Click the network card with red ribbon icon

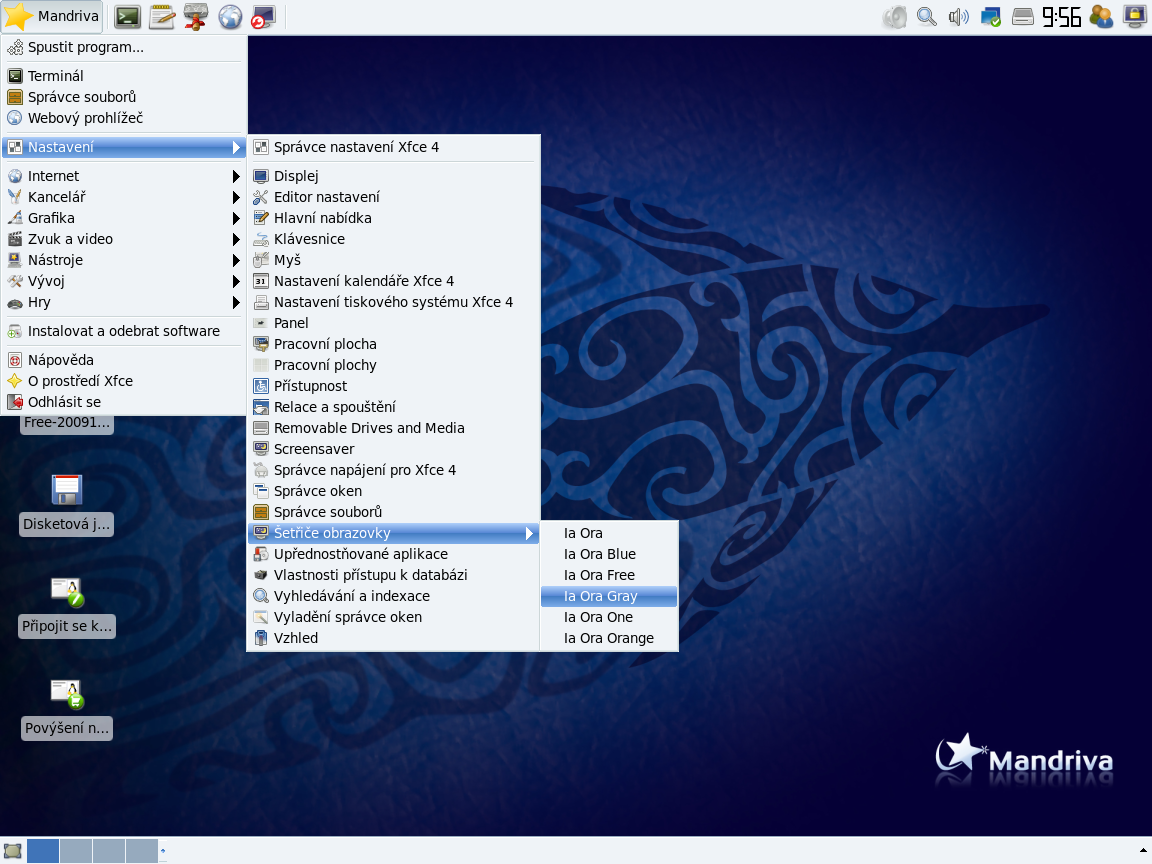click(195, 16)
